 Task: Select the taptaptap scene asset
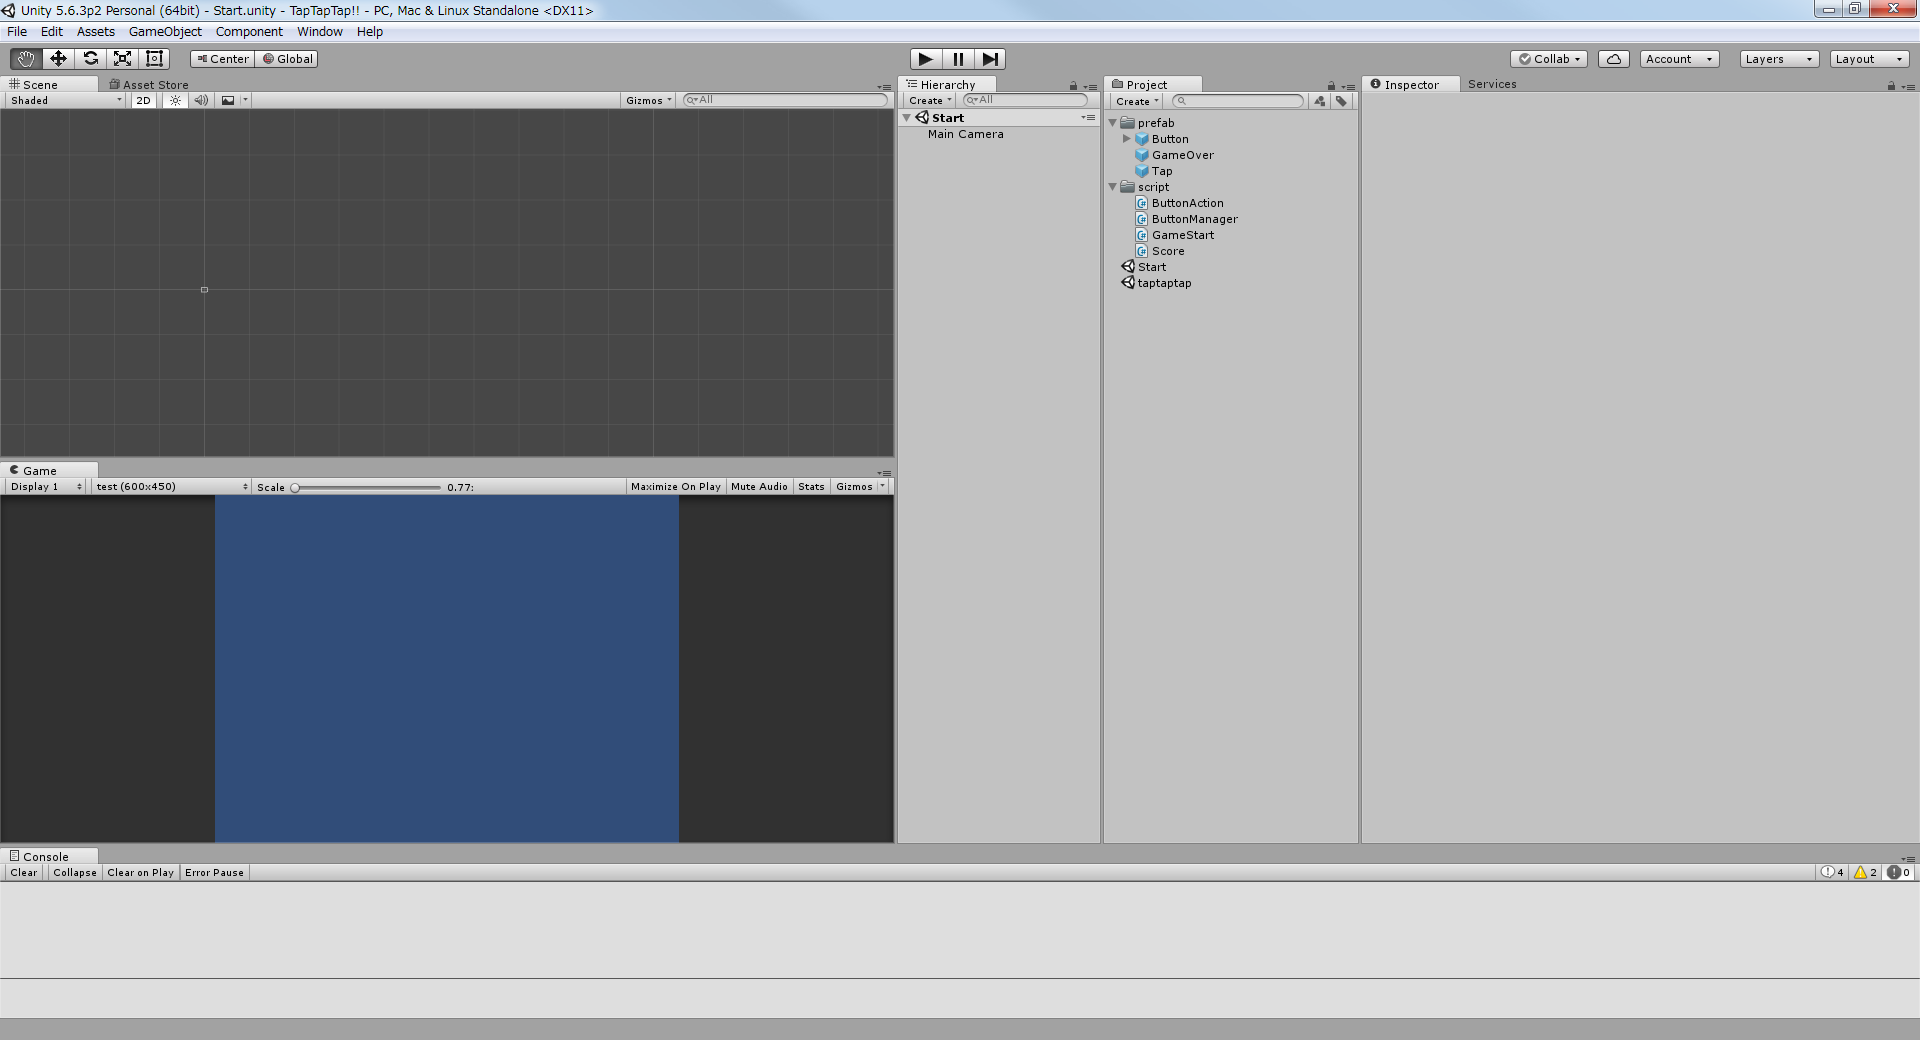(x=1164, y=283)
